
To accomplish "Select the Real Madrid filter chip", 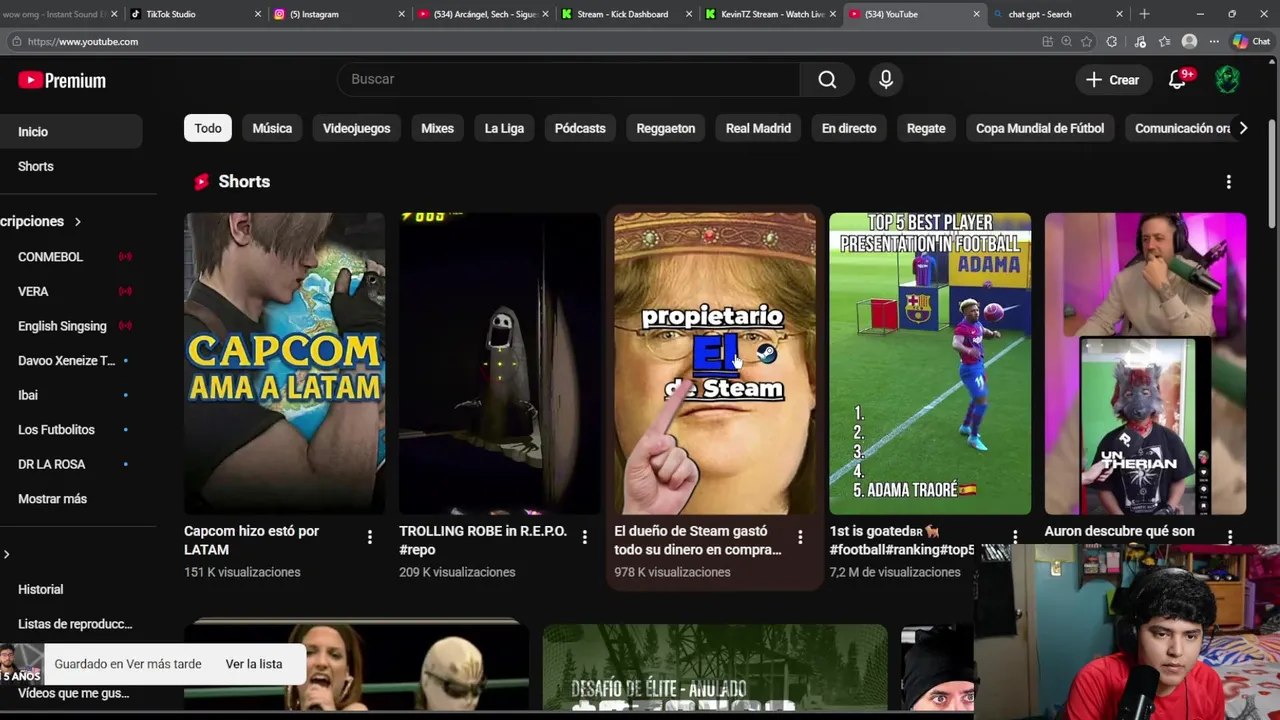I will point(758,128).
